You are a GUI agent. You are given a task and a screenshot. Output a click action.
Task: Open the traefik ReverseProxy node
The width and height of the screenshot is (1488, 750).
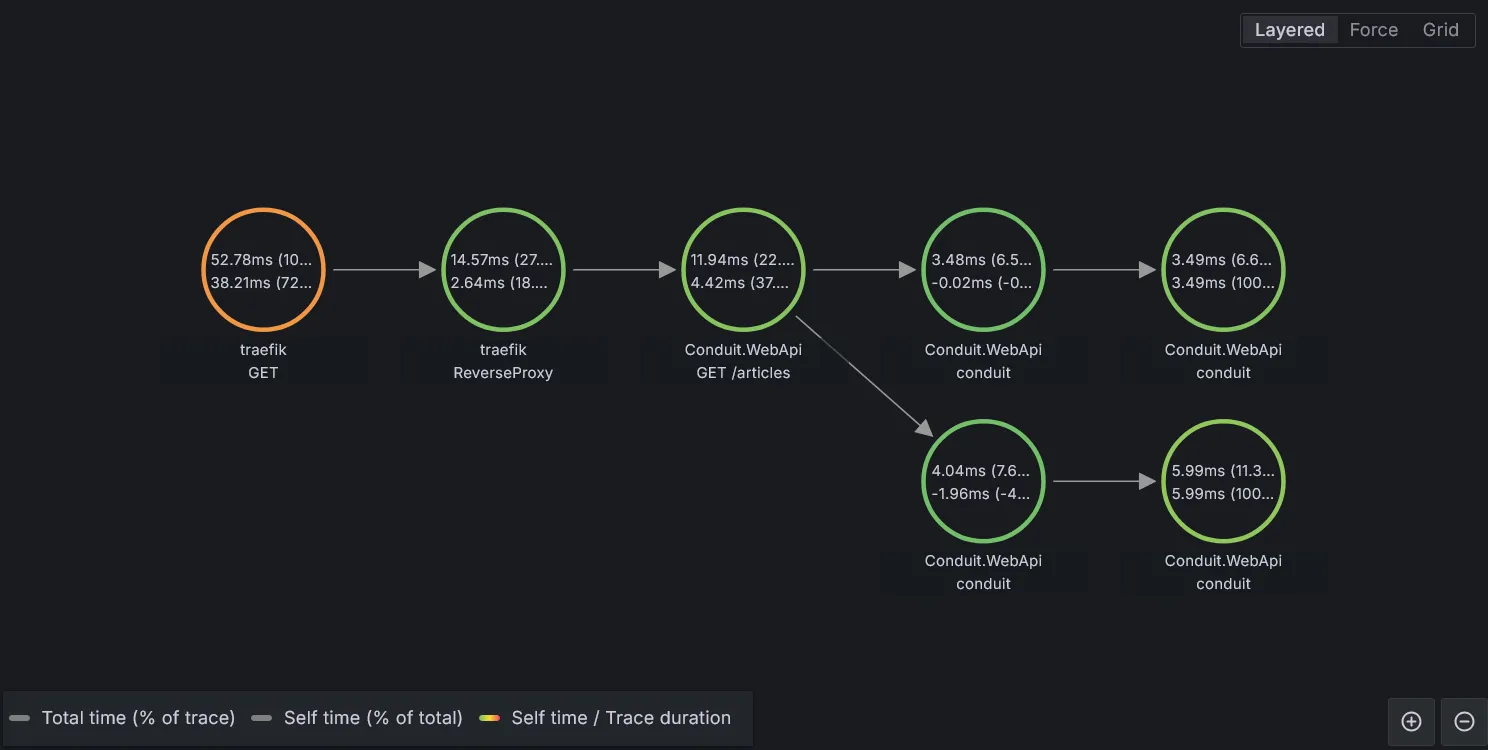pyautogui.click(x=503, y=269)
